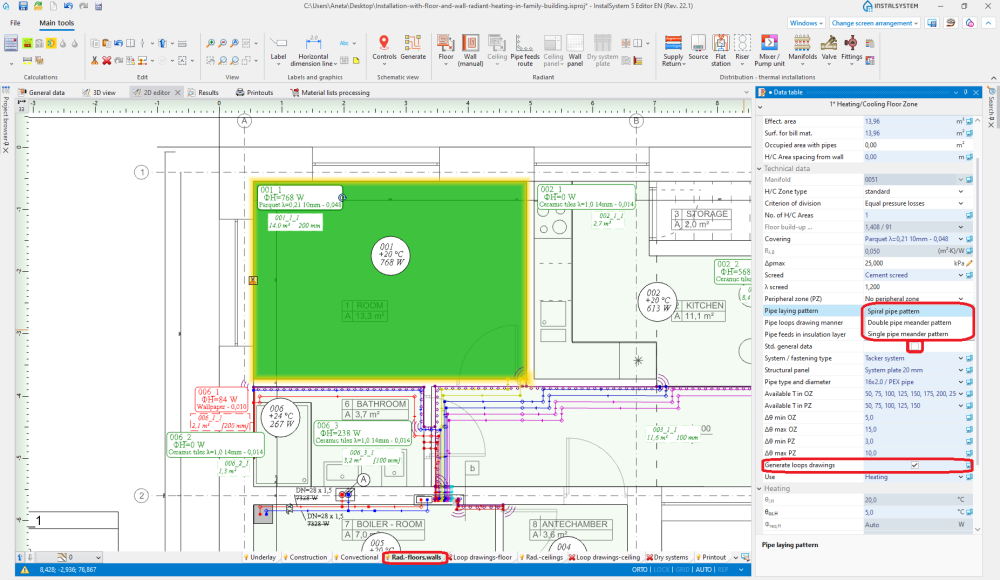Toggle AUTO mode in status bar
The image size is (1000, 580).
click(x=703, y=570)
